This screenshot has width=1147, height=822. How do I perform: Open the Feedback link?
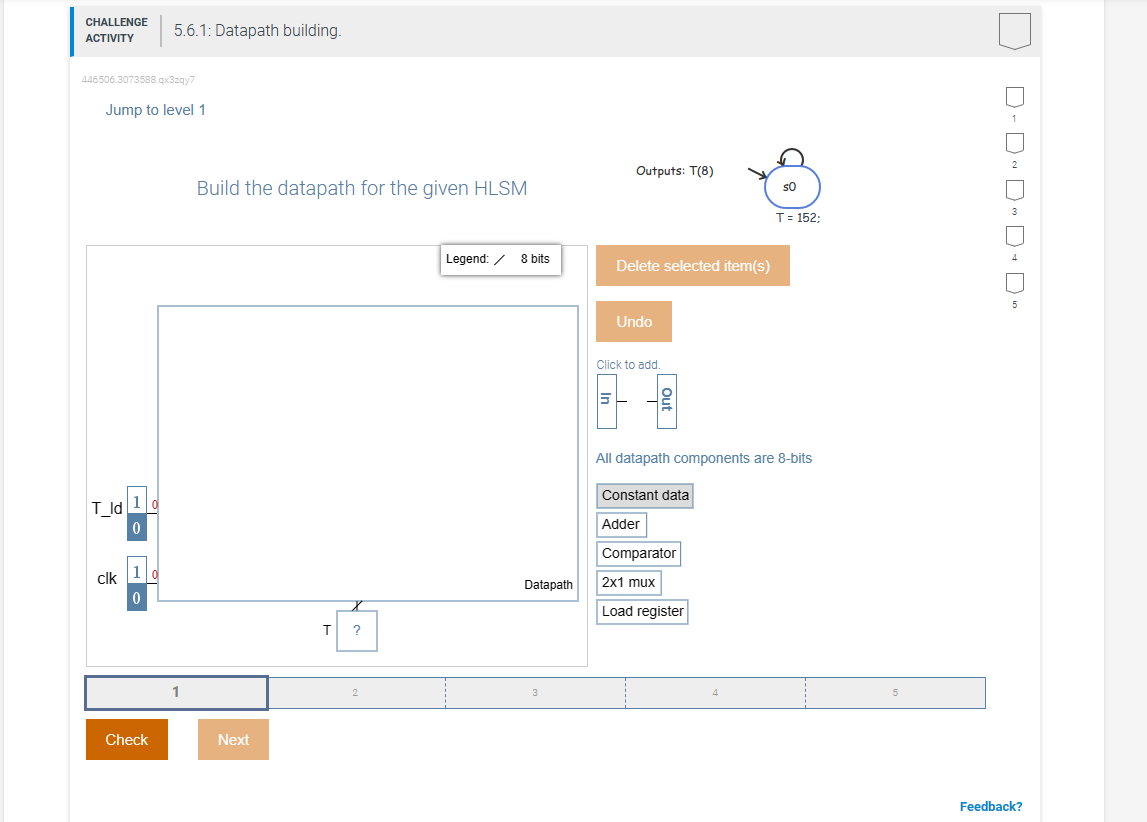tap(991, 805)
